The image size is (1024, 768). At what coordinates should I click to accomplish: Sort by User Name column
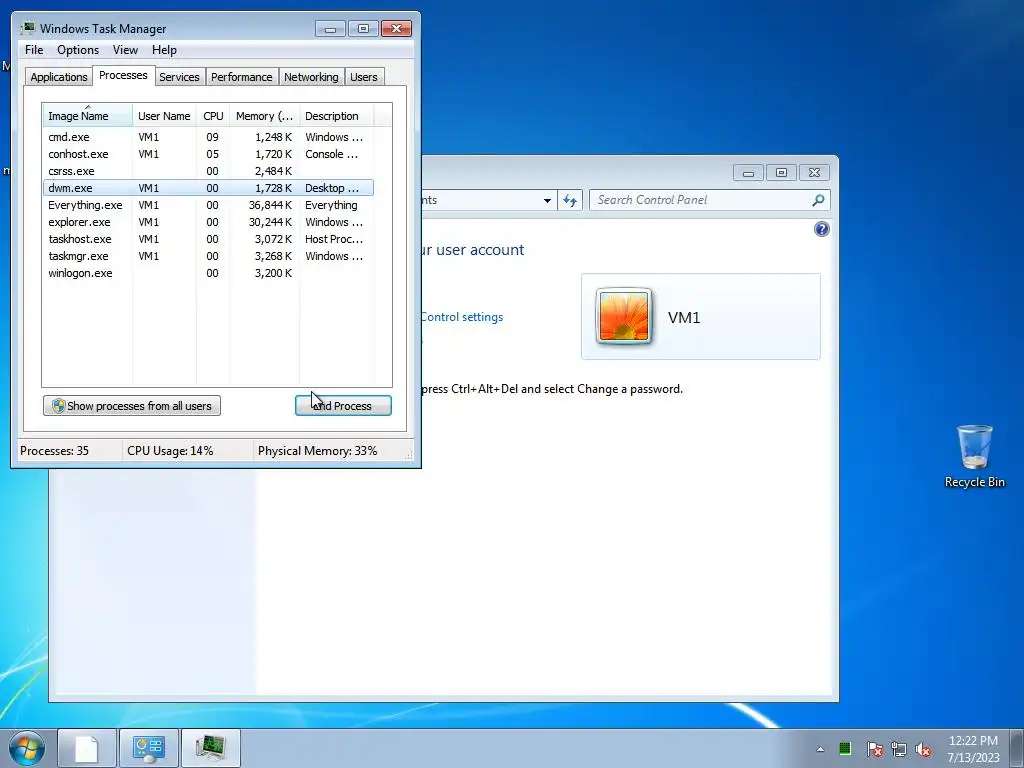[165, 116]
